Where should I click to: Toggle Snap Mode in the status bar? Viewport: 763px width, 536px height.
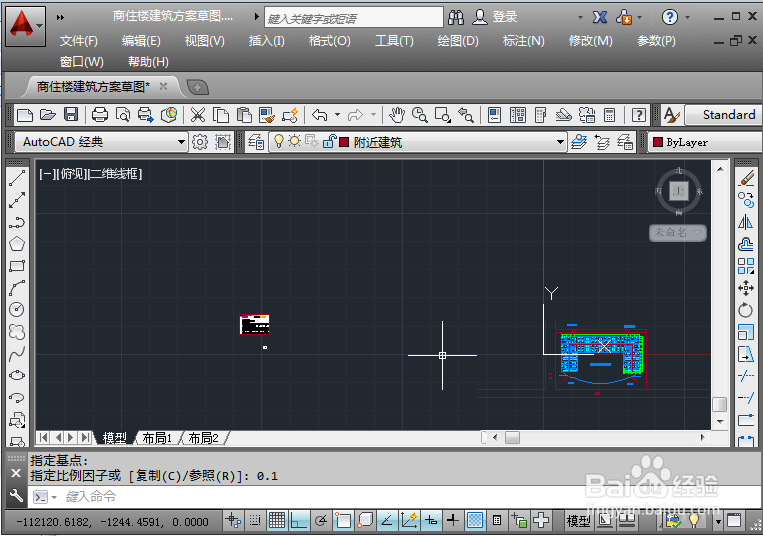pos(254,521)
